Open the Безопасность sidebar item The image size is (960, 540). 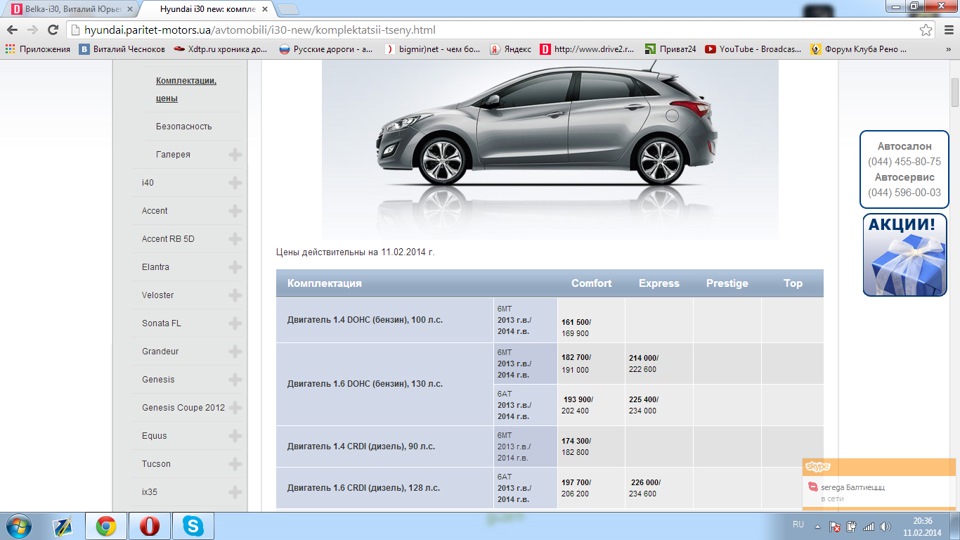pos(184,126)
